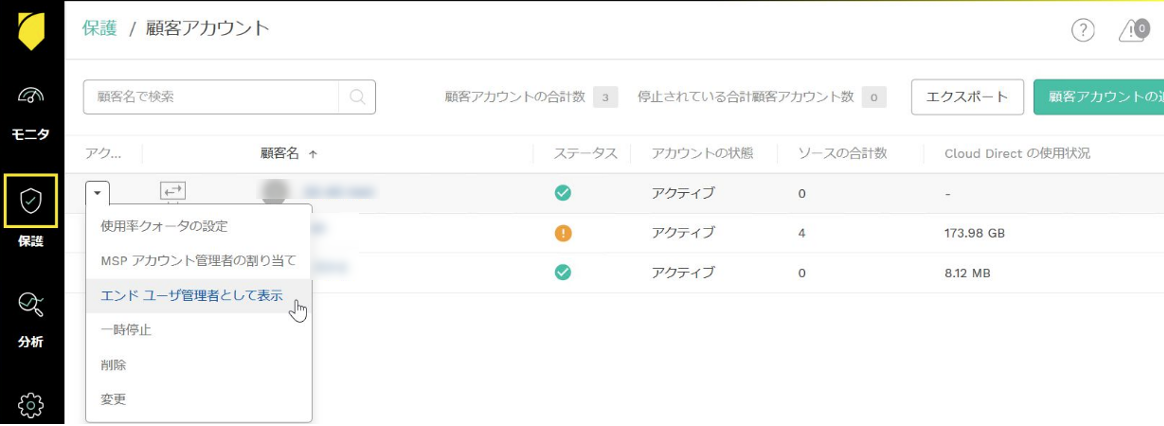Select 使用率クォータの設定 menu item
The width and height of the screenshot is (1164, 426).
point(164,226)
